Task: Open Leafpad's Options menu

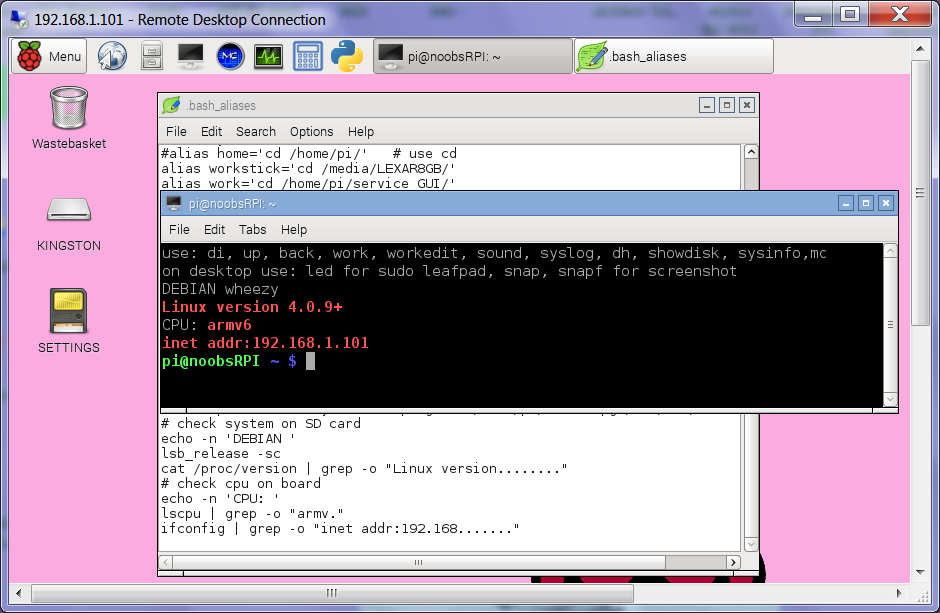Action: click(311, 131)
